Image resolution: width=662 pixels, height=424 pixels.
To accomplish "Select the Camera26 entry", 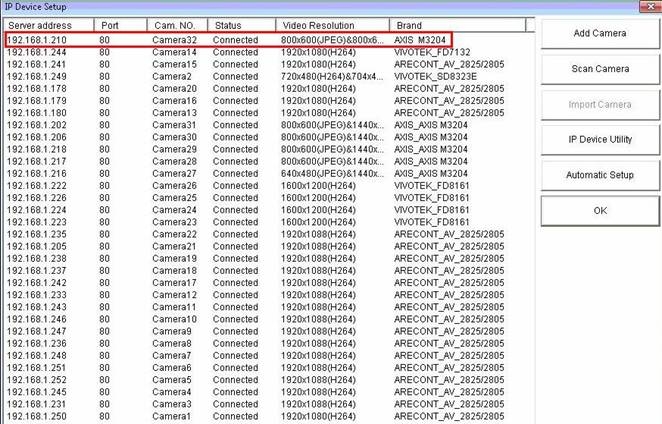I will click(x=174, y=186).
